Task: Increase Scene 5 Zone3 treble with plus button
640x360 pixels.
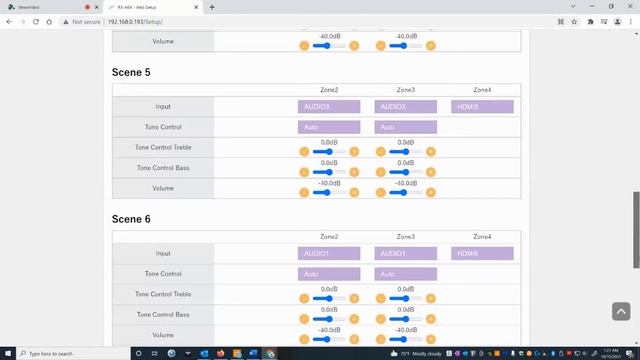Action: tap(431, 152)
